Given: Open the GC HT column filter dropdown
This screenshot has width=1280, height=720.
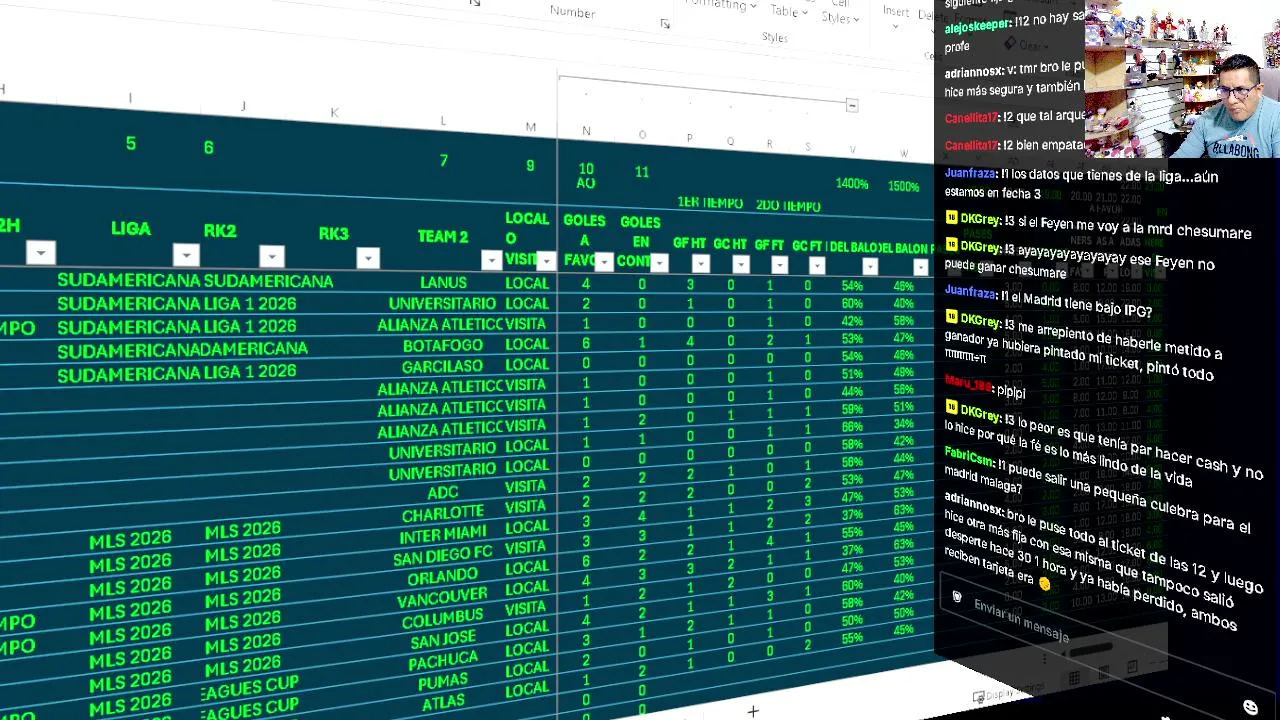Looking at the screenshot, I should coord(740,264).
